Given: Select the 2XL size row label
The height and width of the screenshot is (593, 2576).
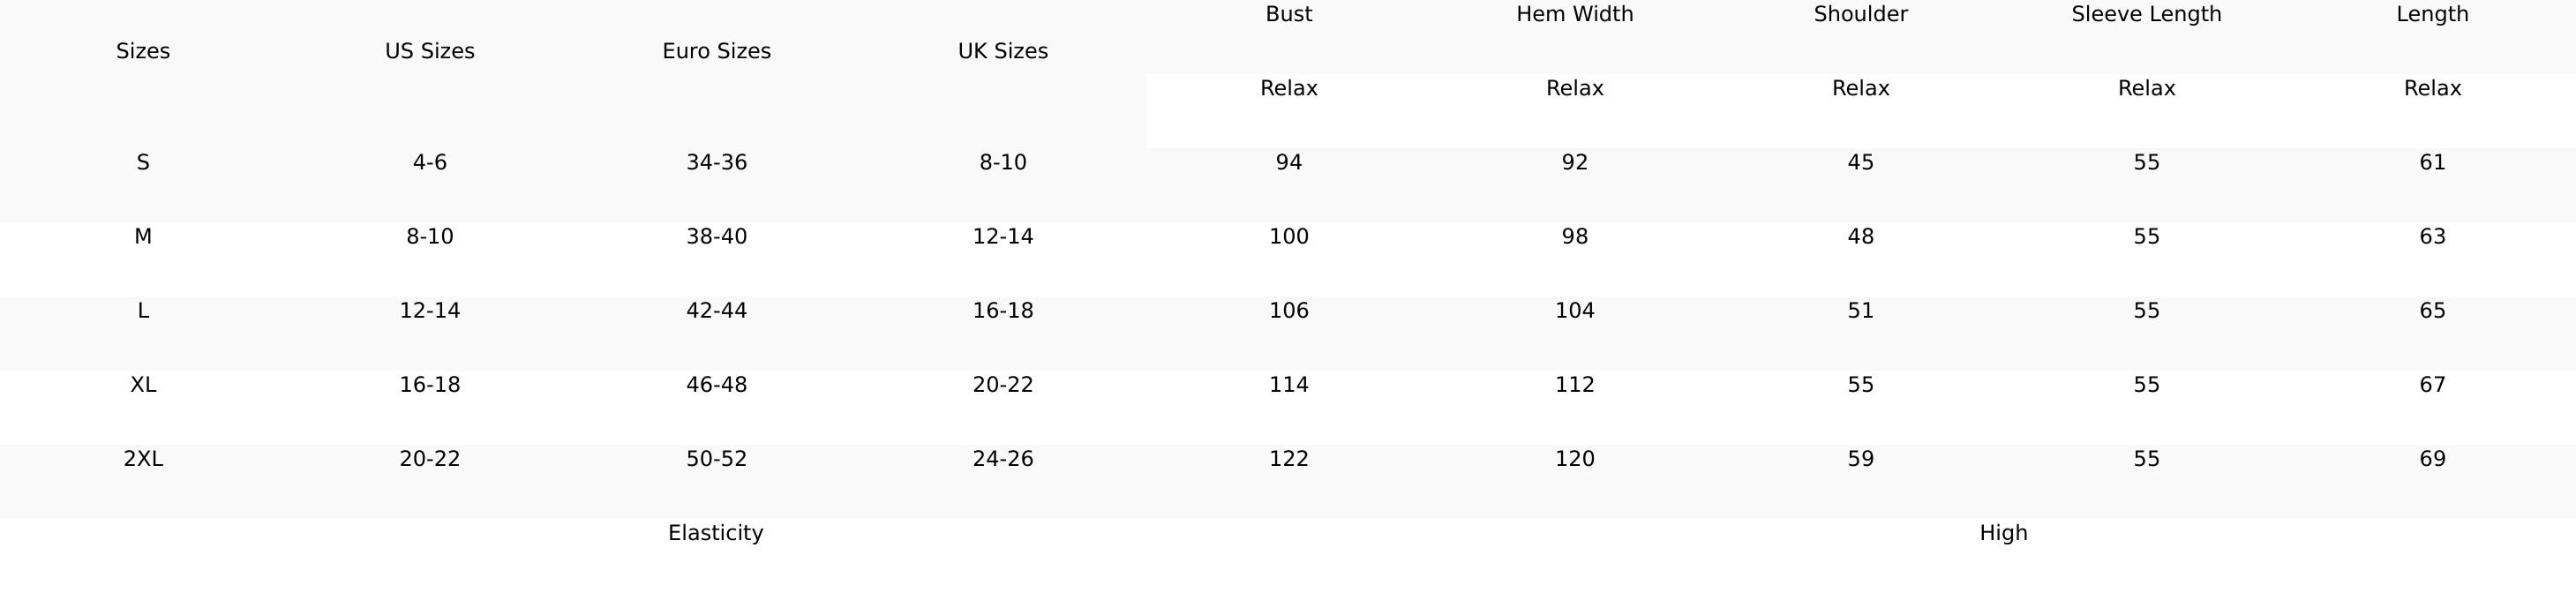Looking at the screenshot, I should tap(143, 458).
